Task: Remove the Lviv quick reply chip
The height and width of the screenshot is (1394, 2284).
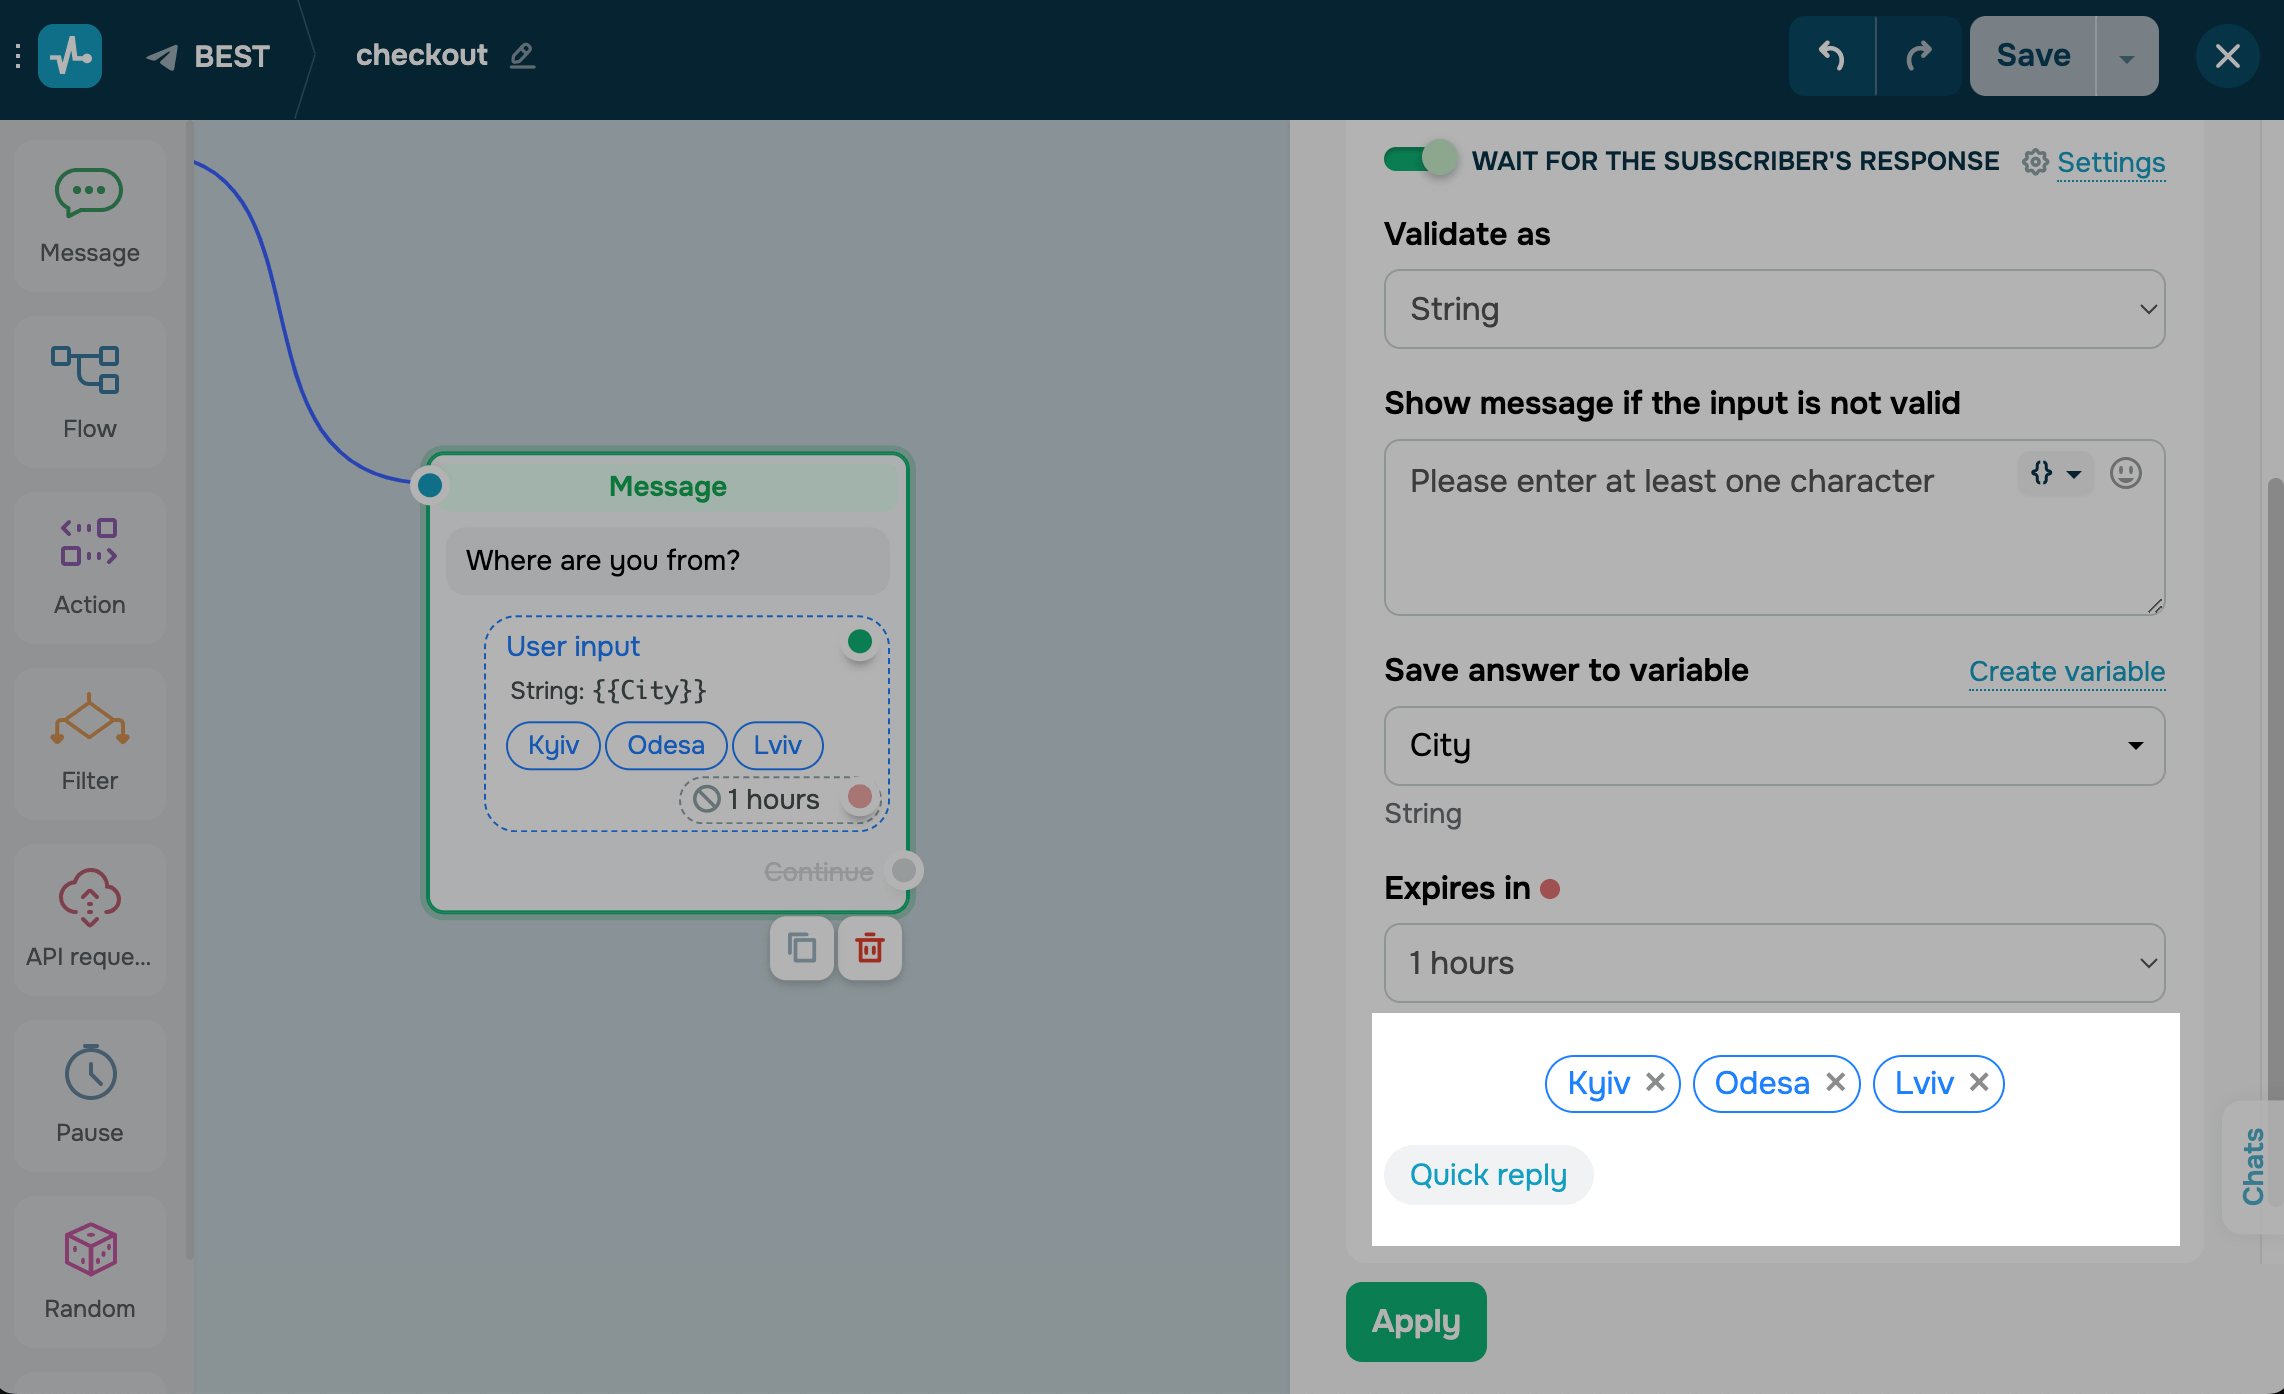Action: click(1978, 1082)
